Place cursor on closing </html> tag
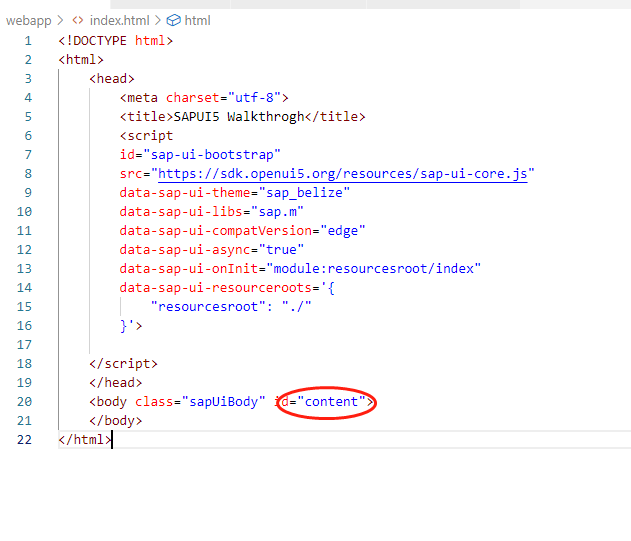Viewport: 631px width, 541px height. click(x=85, y=440)
